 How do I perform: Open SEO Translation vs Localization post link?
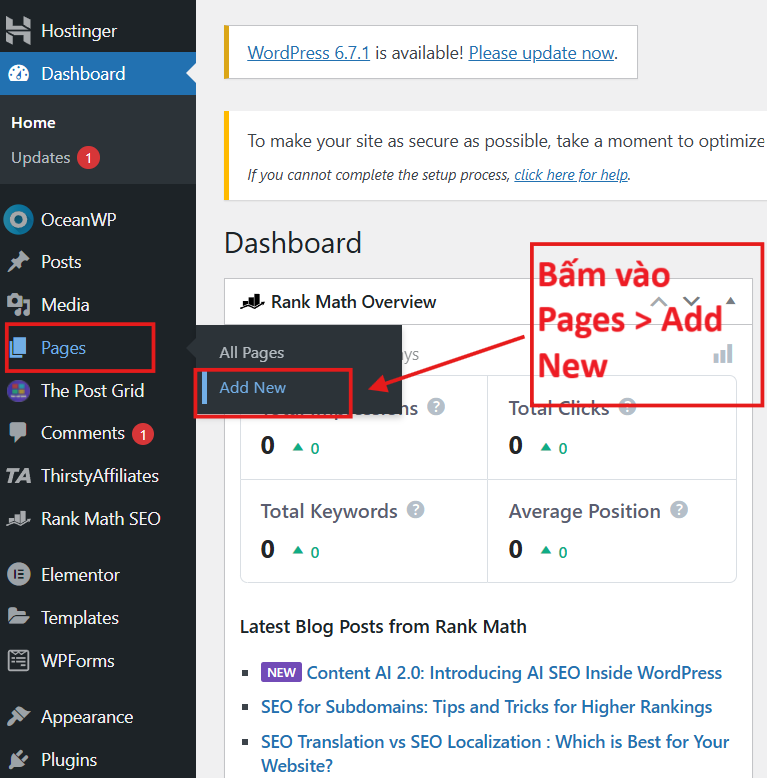pyautogui.click(x=495, y=753)
